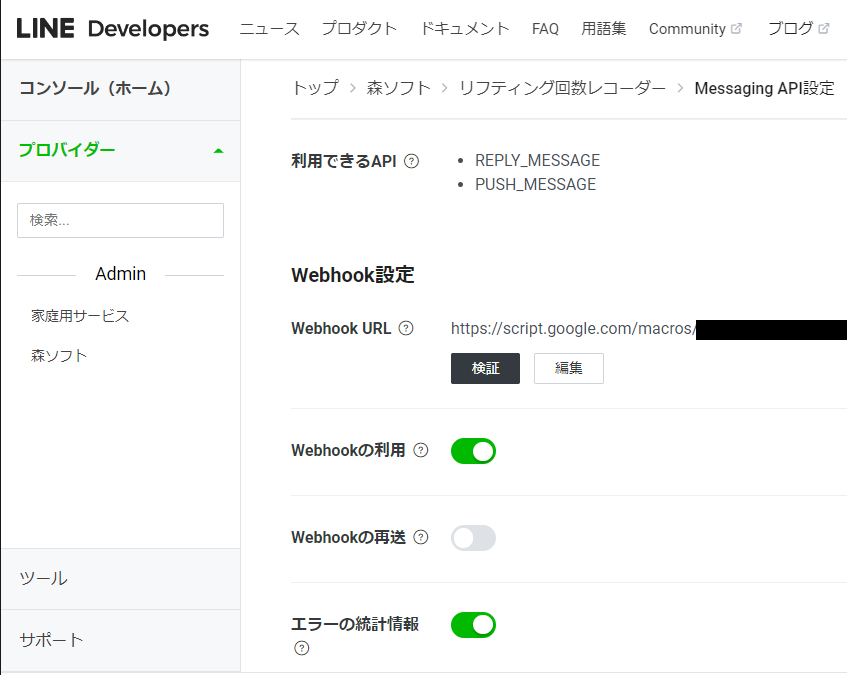Open the ニュース menu item
Screen dimensions: 847x675
269,29
